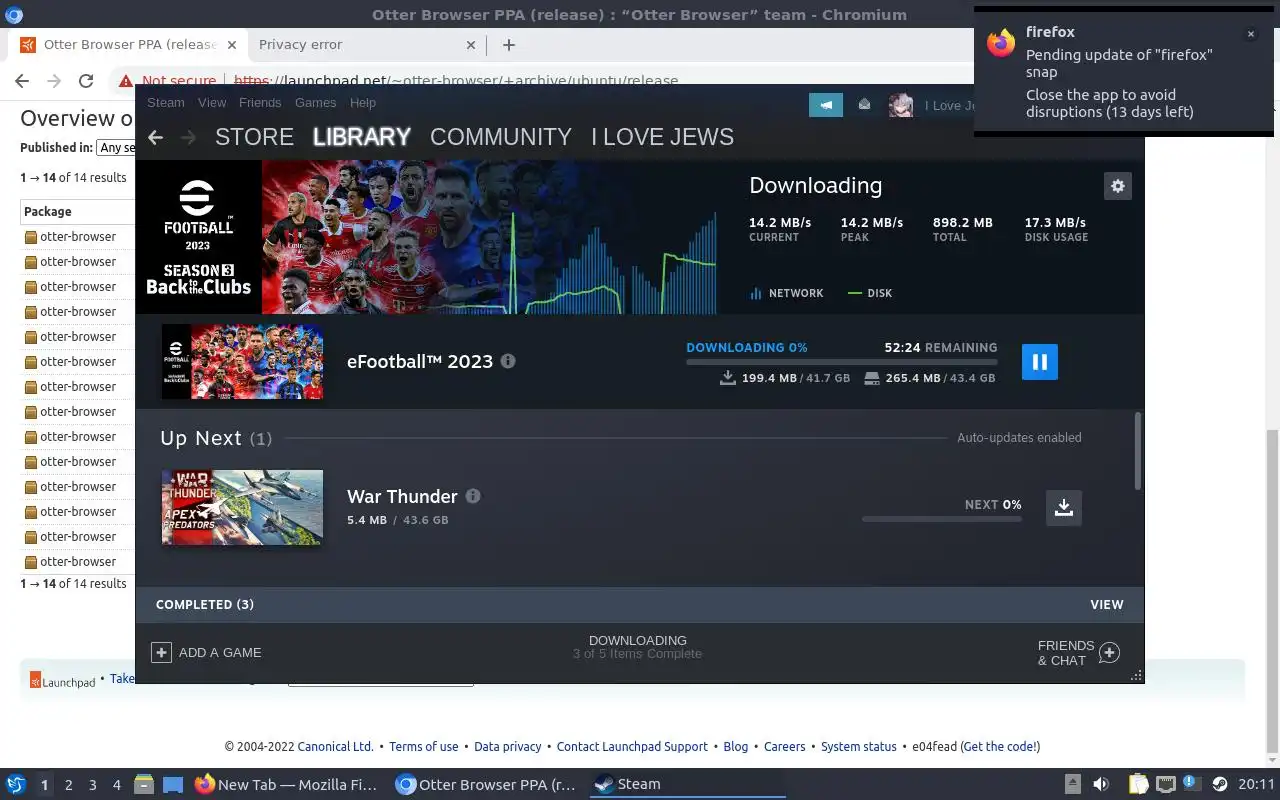This screenshot has height=800, width=1280.
Task: Click the Chromium address bar URL
Action: 455,81
